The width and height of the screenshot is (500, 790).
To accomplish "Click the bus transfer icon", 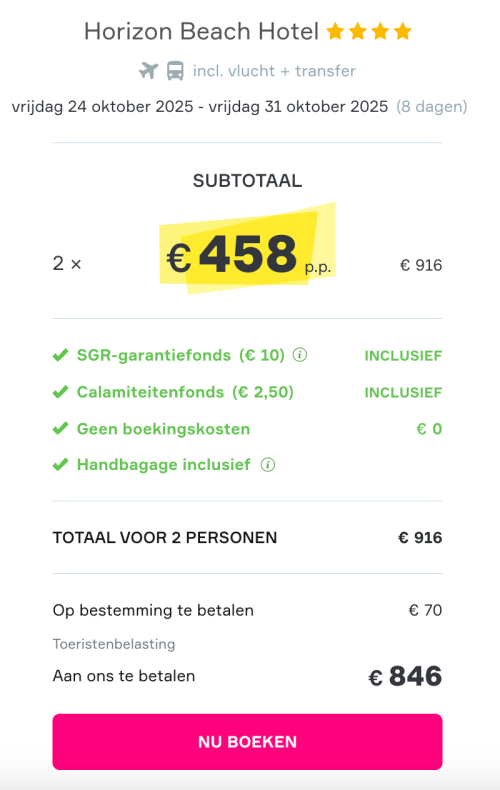I will pyautogui.click(x=175, y=71).
